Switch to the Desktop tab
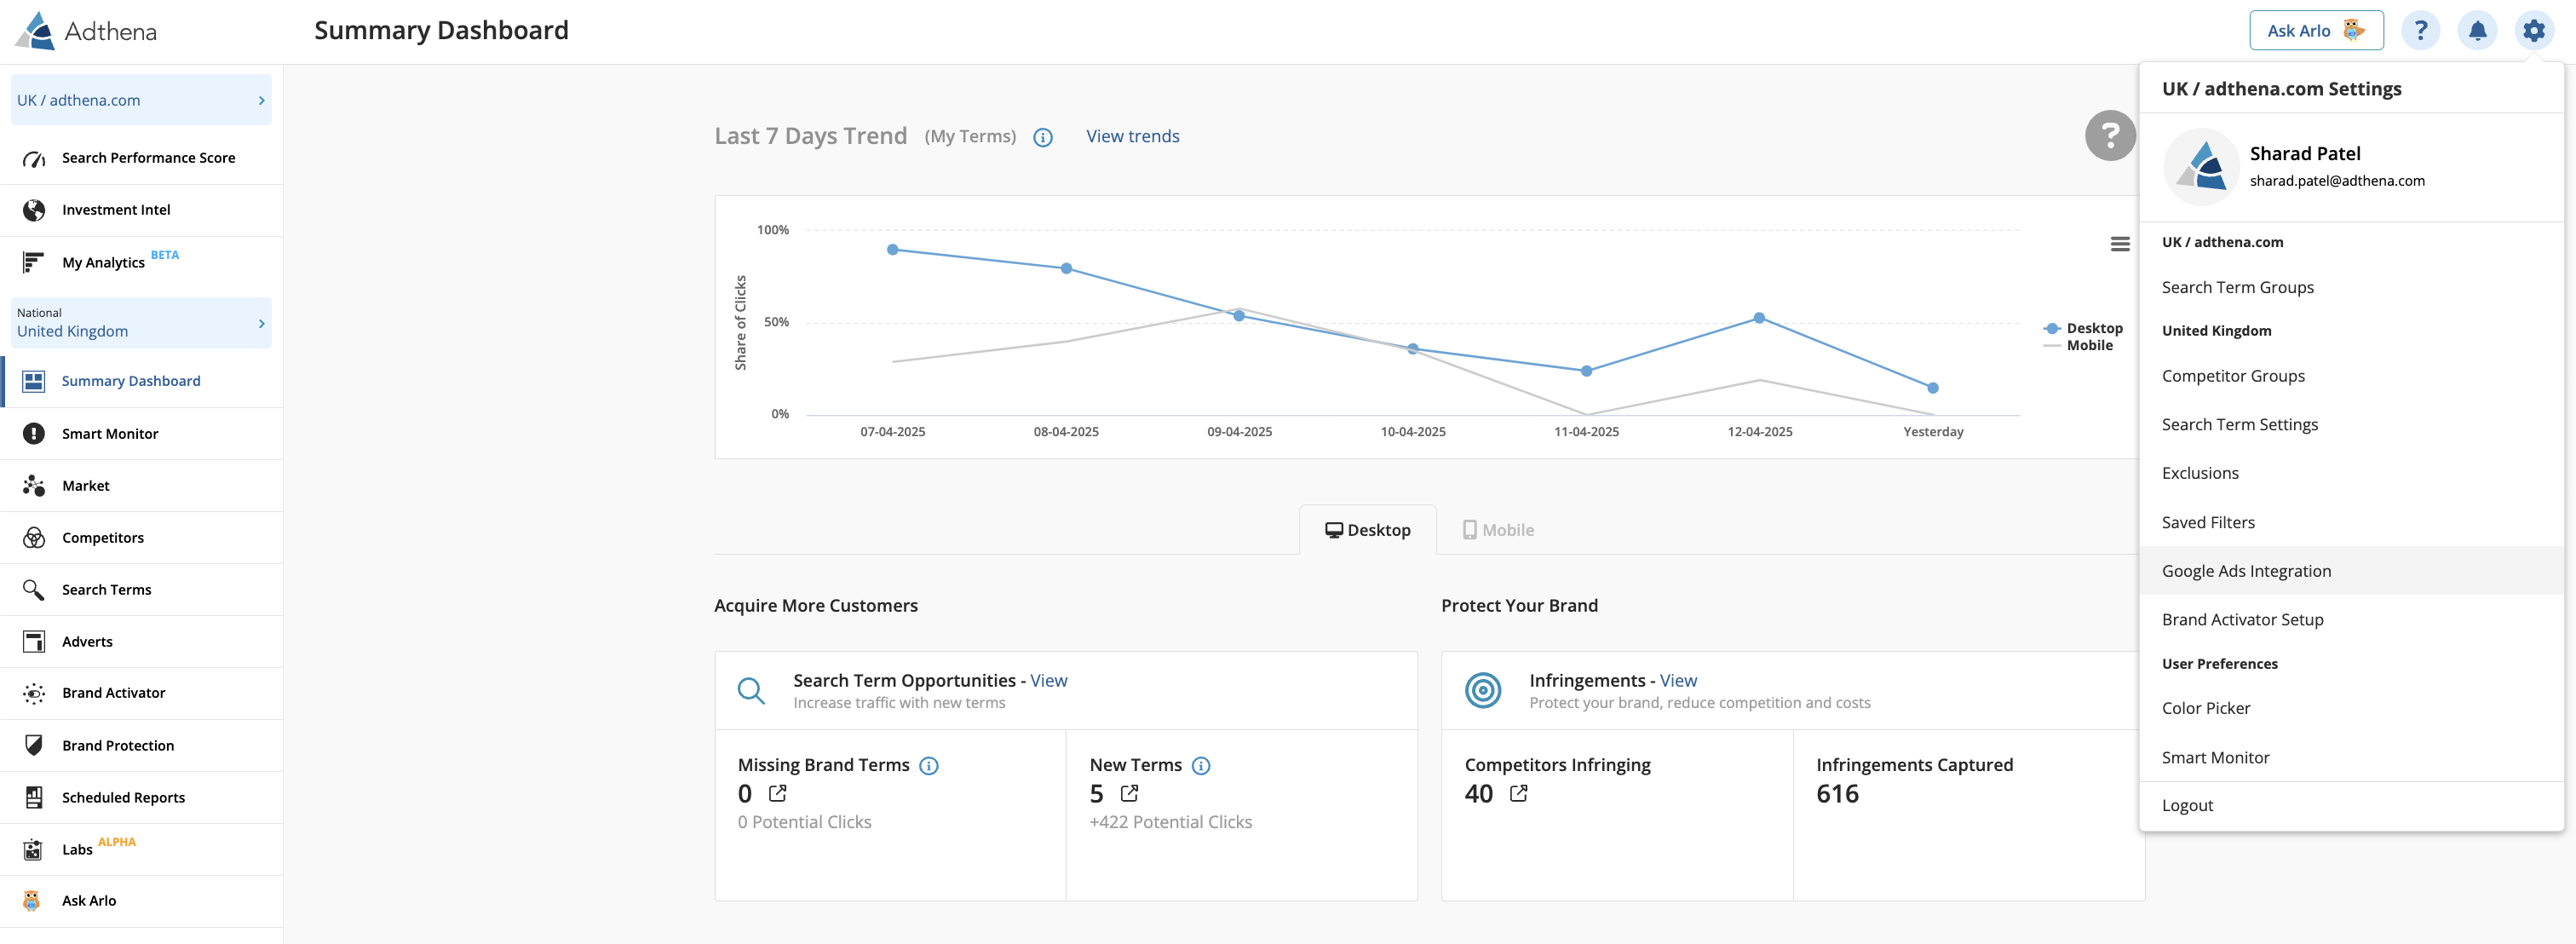 coord(1367,530)
